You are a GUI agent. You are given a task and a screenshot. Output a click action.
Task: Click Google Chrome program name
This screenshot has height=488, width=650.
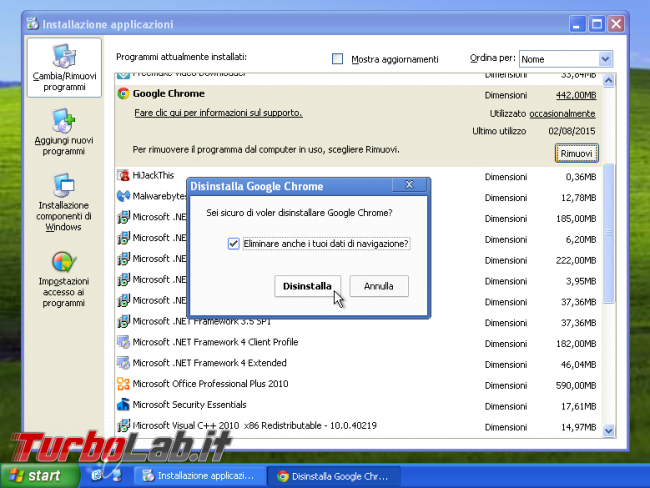(x=169, y=94)
